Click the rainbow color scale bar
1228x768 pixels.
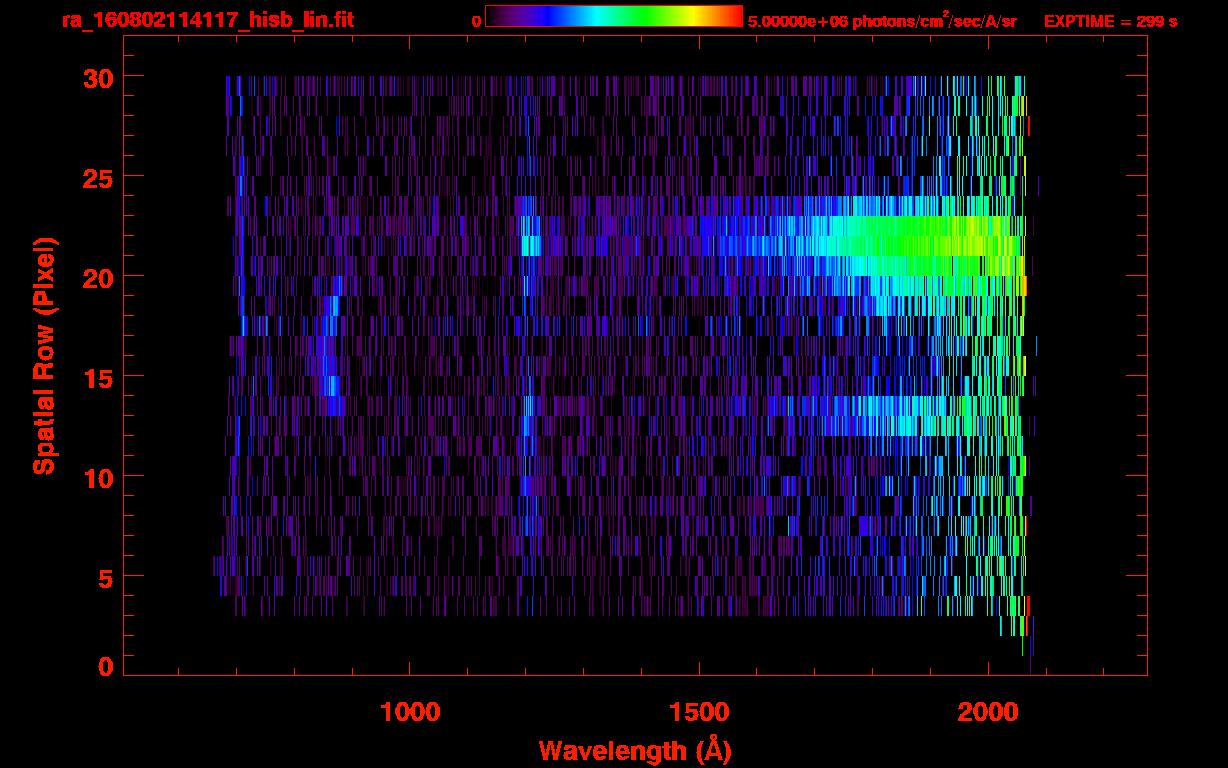click(x=614, y=16)
